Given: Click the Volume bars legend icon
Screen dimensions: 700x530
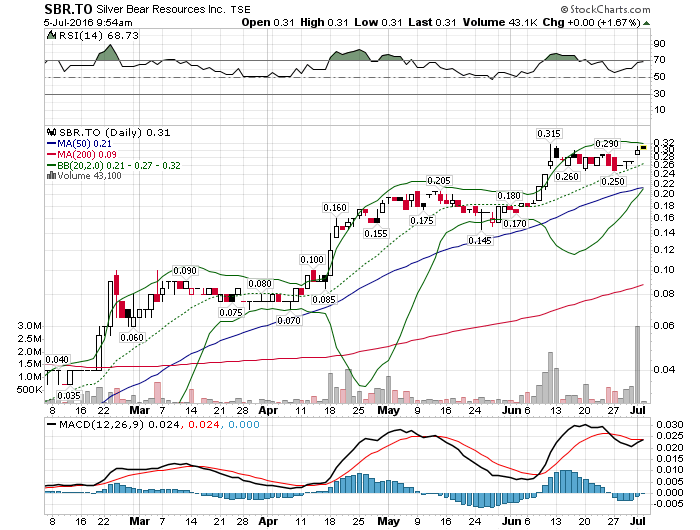Looking at the screenshot, I should (x=51, y=175).
